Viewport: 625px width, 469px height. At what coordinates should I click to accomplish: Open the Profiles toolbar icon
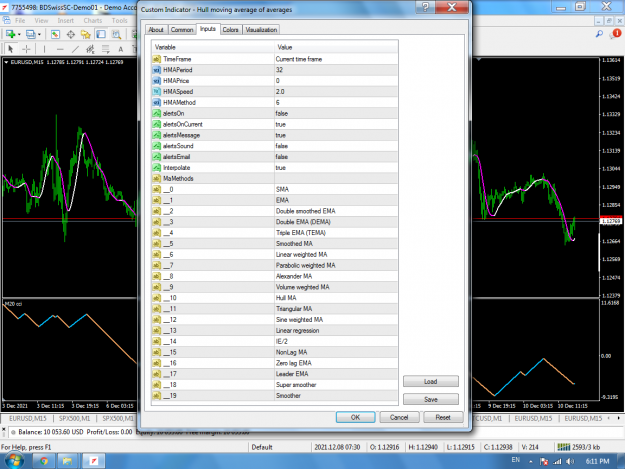(31, 34)
